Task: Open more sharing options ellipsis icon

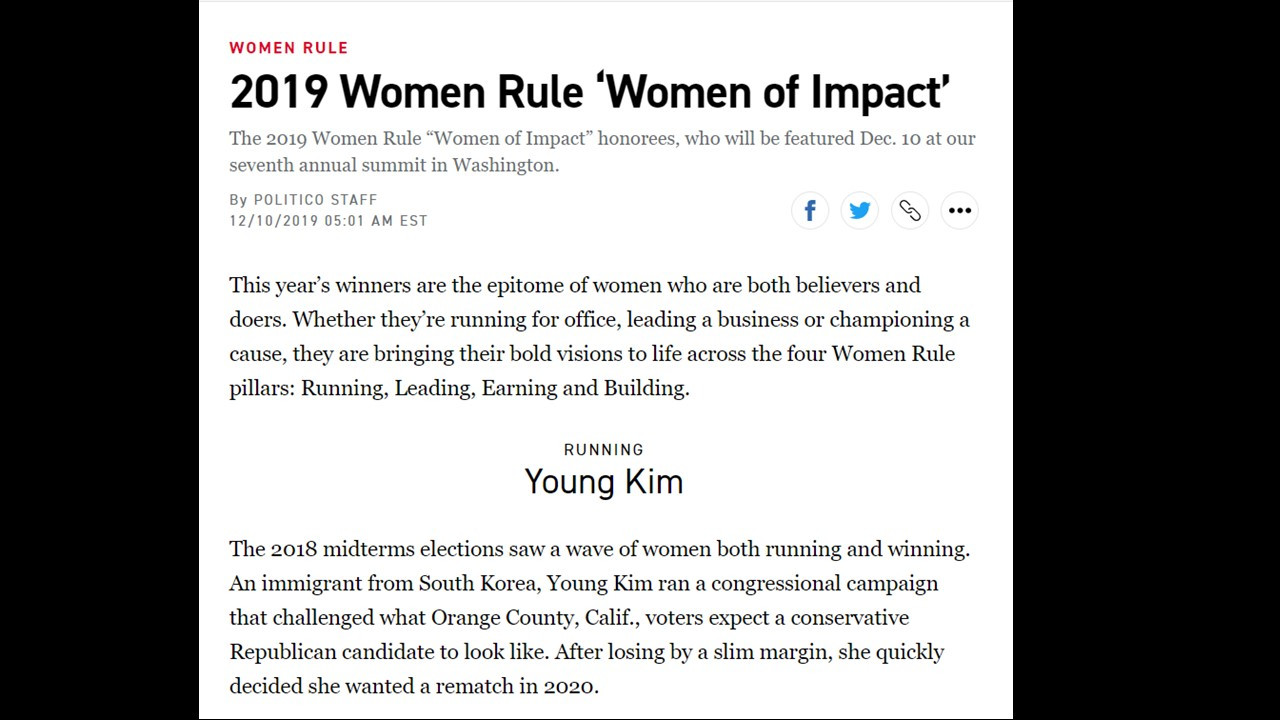Action: 960,210
